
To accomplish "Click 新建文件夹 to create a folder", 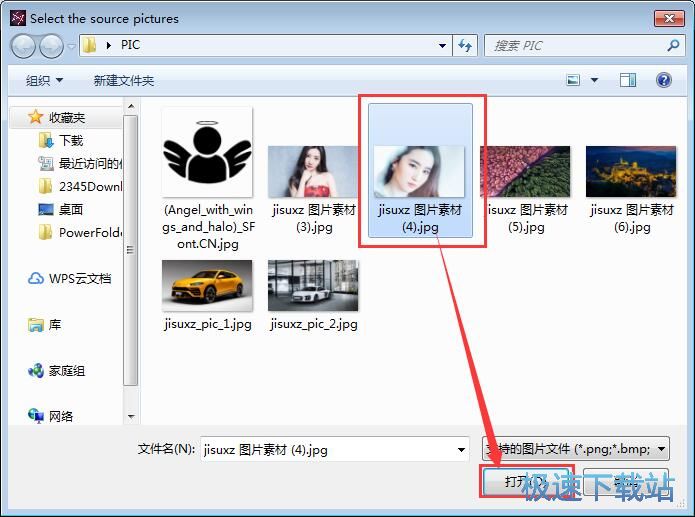I will click(124, 80).
